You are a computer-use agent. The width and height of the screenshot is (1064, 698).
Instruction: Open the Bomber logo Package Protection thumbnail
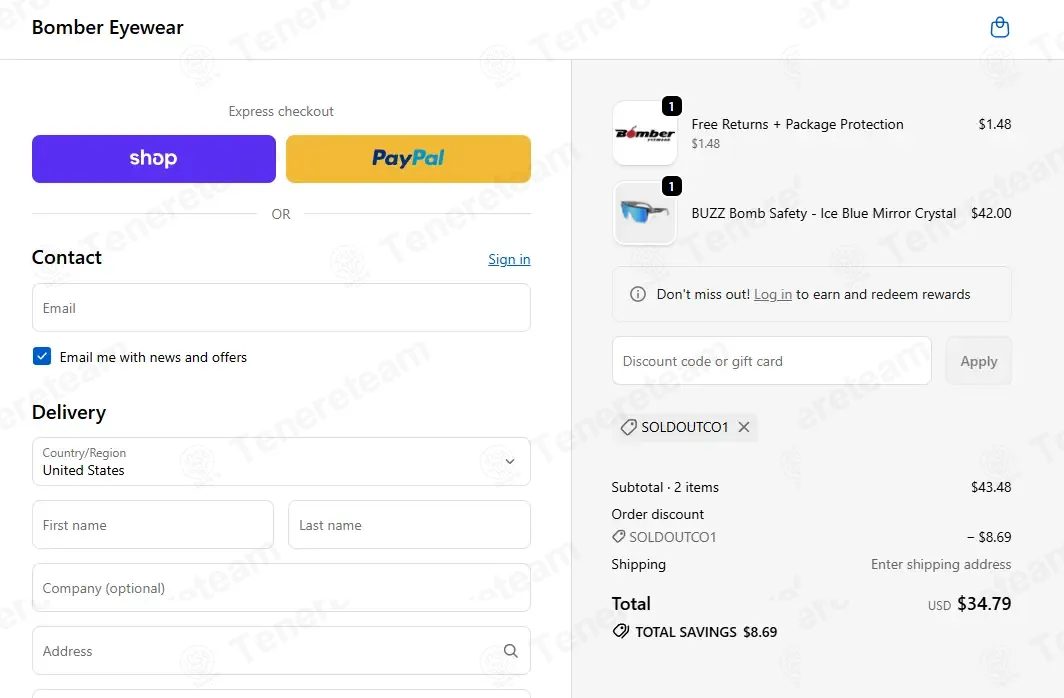645,133
